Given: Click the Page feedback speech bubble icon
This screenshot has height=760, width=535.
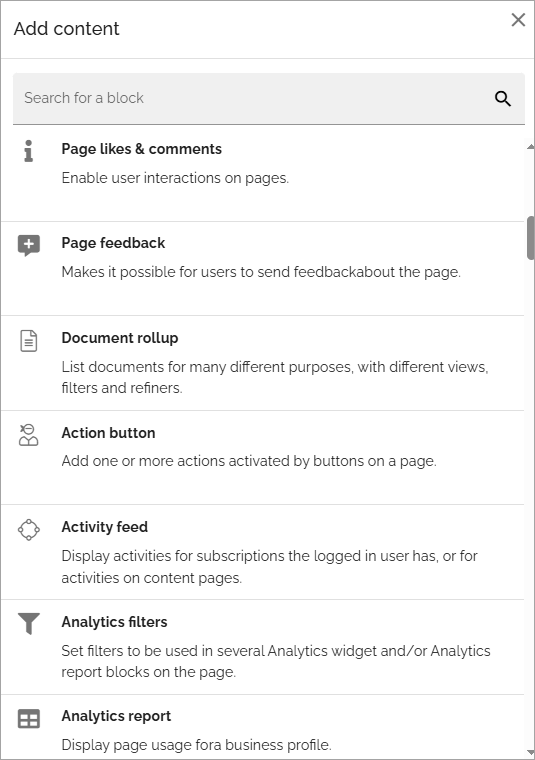Looking at the screenshot, I should click(x=29, y=246).
